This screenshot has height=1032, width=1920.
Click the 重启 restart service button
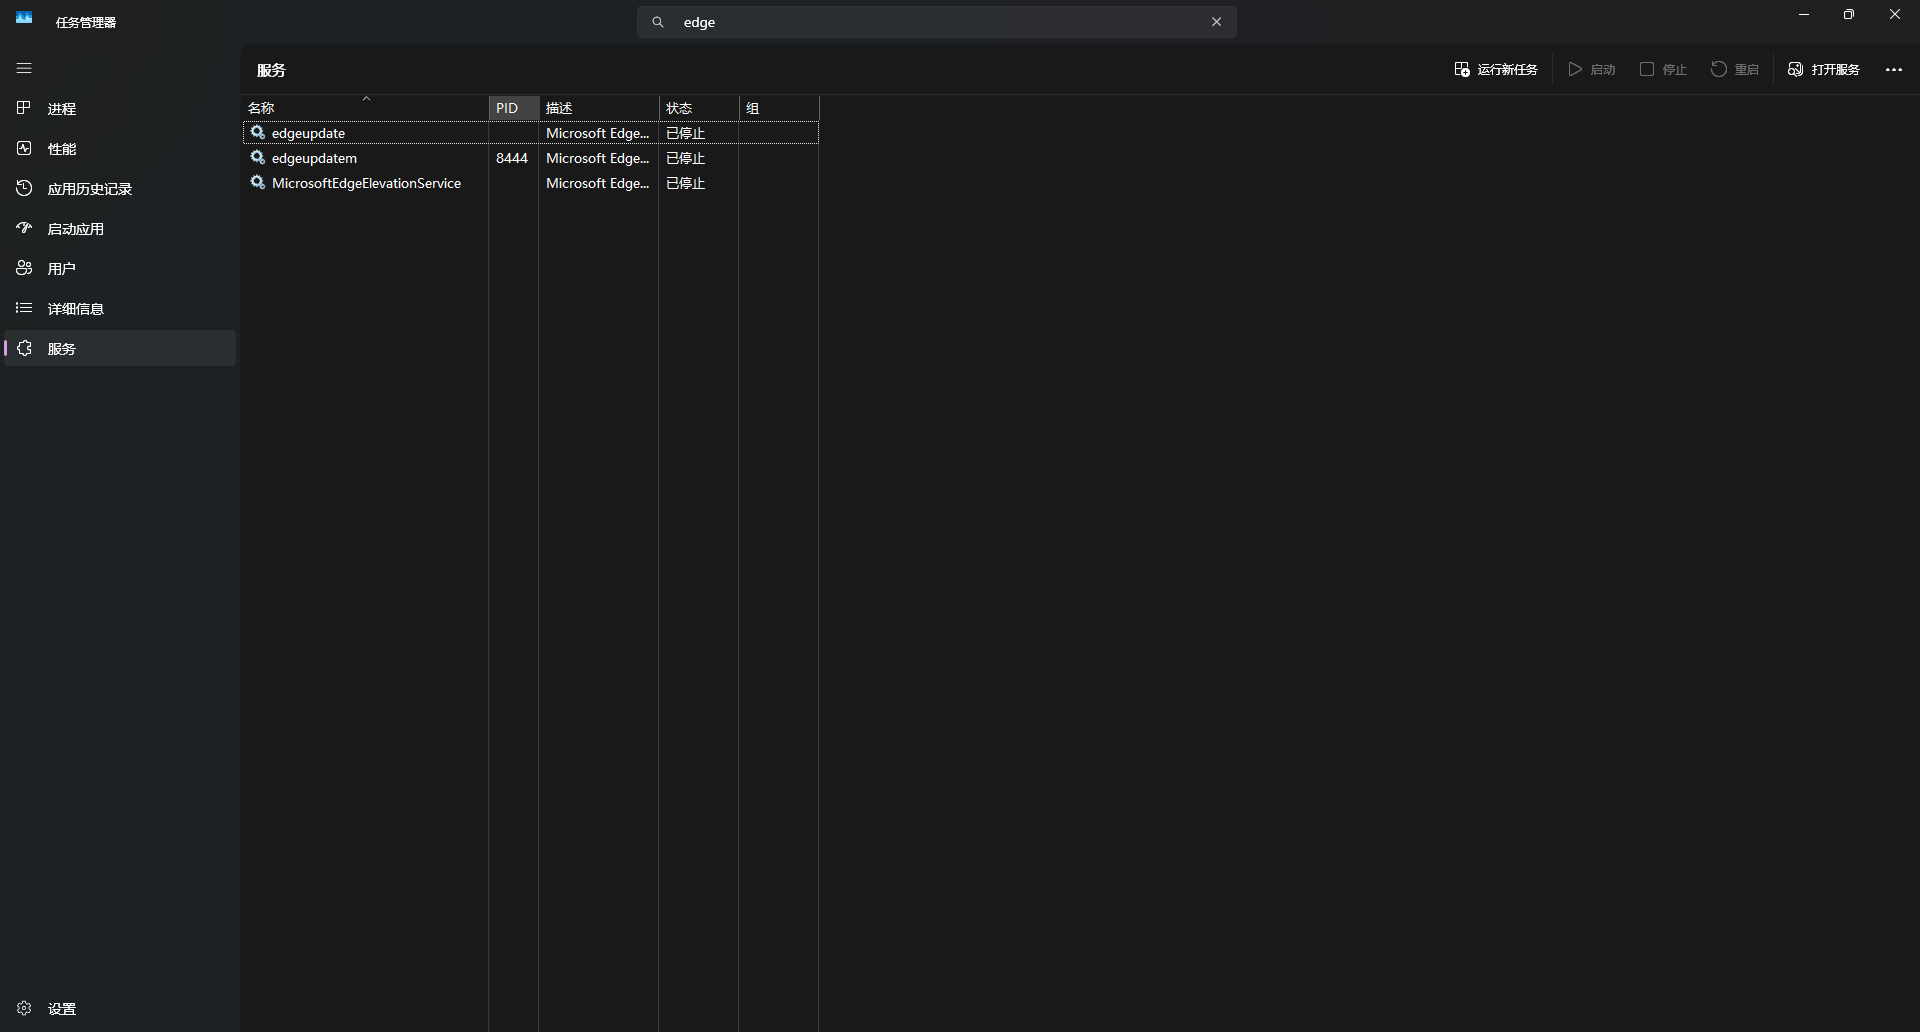click(x=1735, y=69)
